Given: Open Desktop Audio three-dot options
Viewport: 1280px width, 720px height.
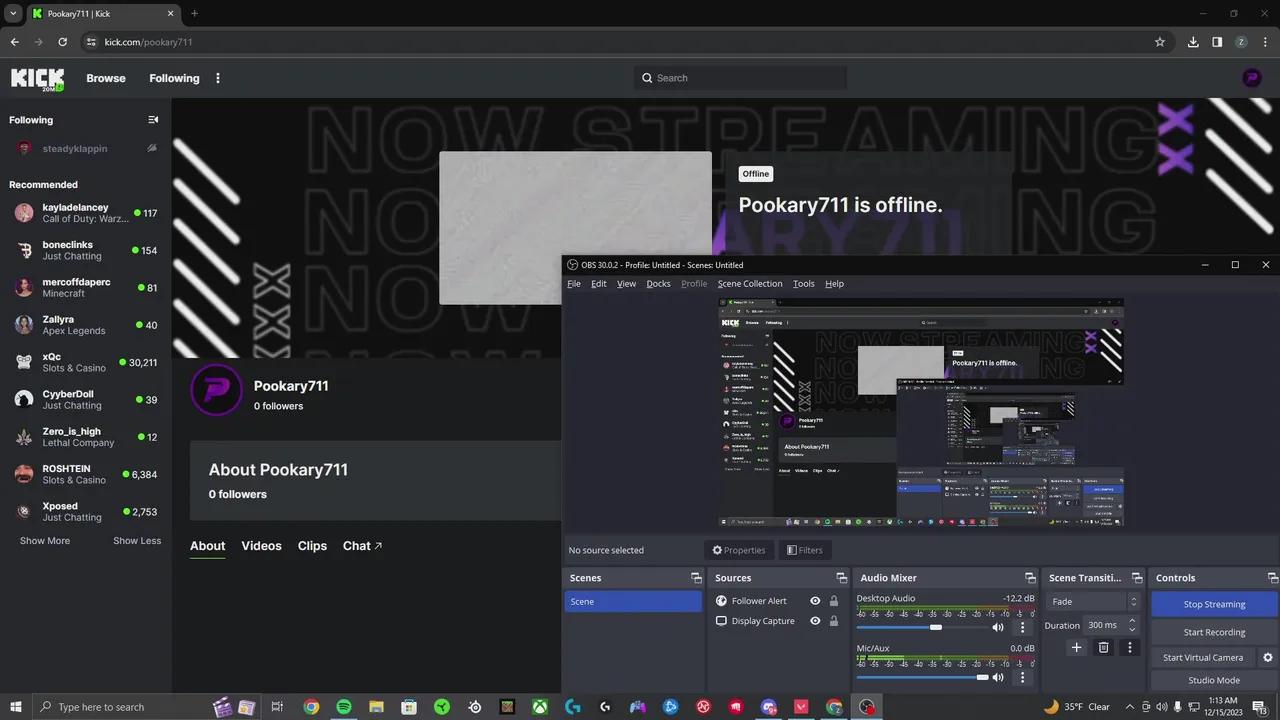Looking at the screenshot, I should (1022, 627).
